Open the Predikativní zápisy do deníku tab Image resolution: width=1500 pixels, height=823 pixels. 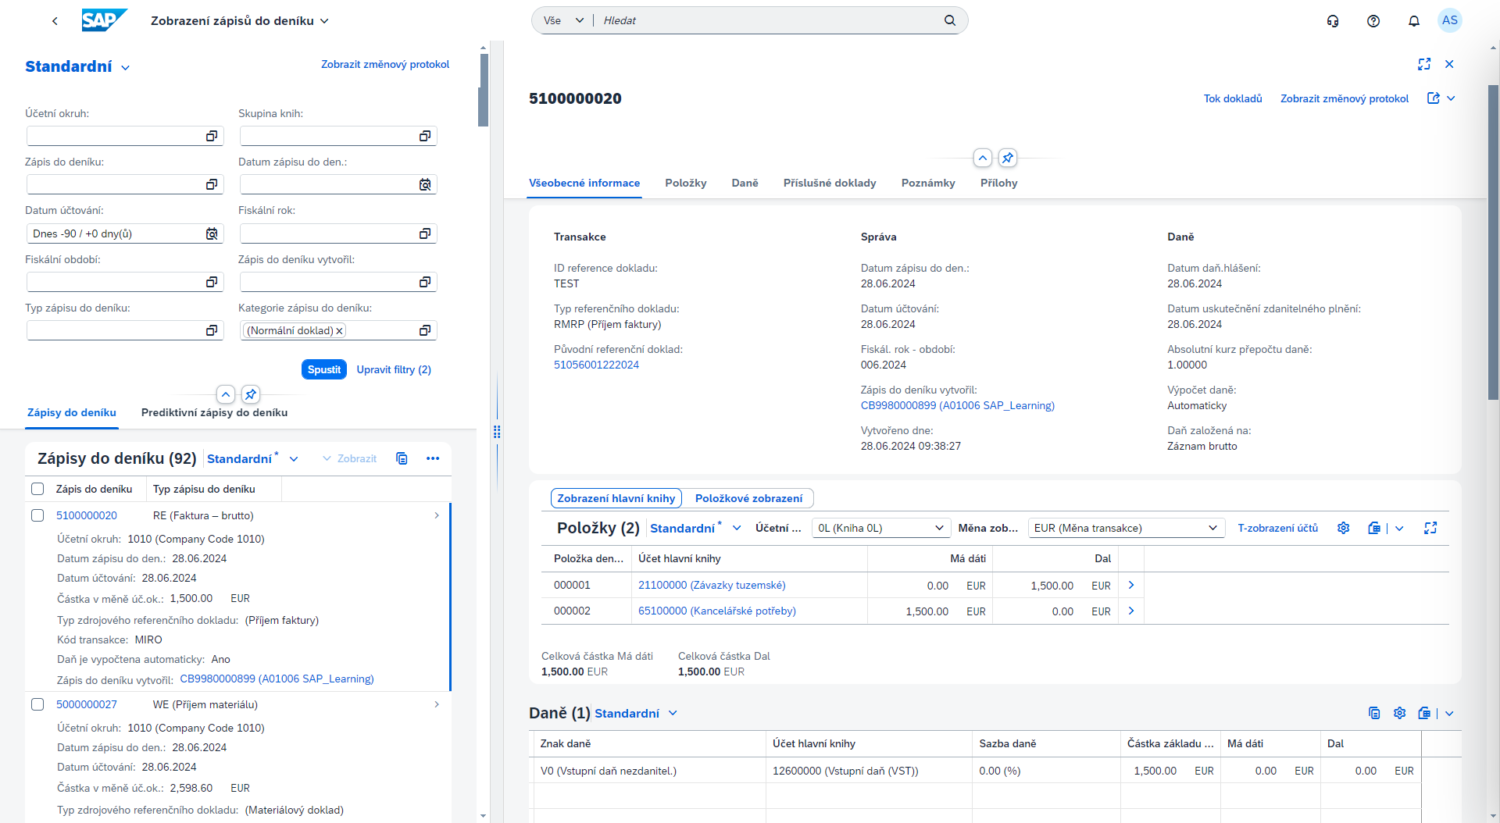tap(214, 413)
